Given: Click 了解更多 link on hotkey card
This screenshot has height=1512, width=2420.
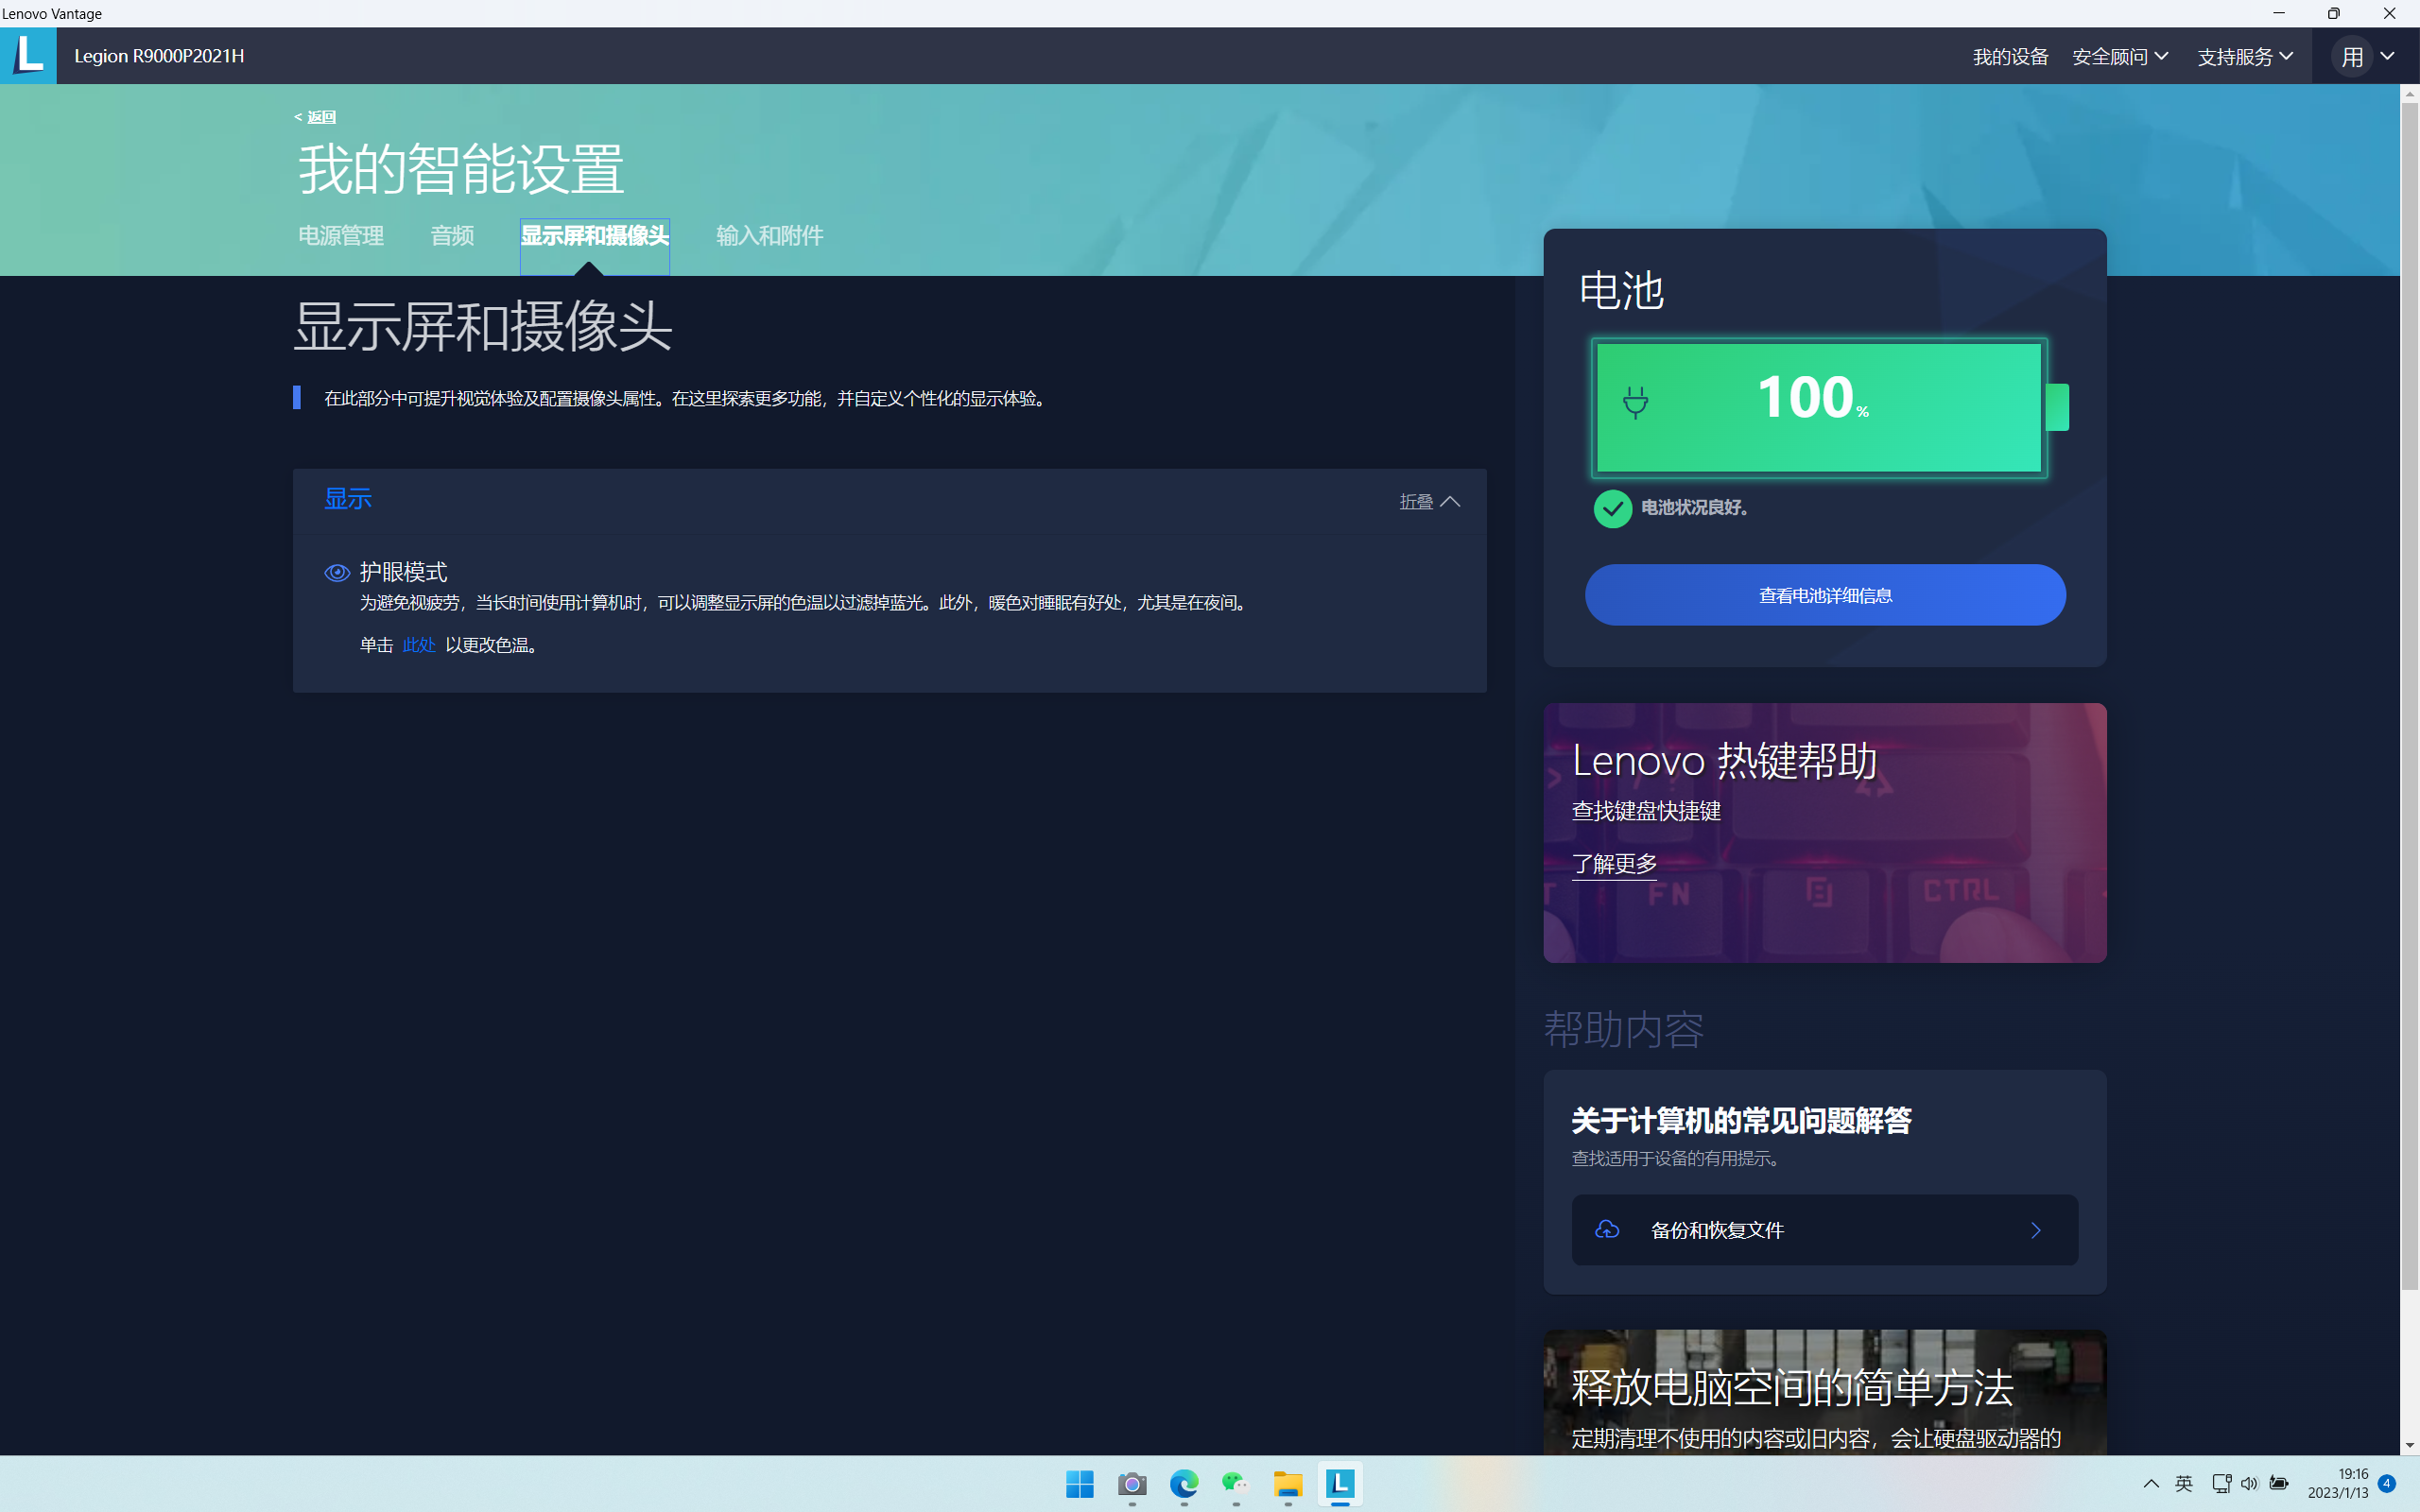Looking at the screenshot, I should [1614, 864].
